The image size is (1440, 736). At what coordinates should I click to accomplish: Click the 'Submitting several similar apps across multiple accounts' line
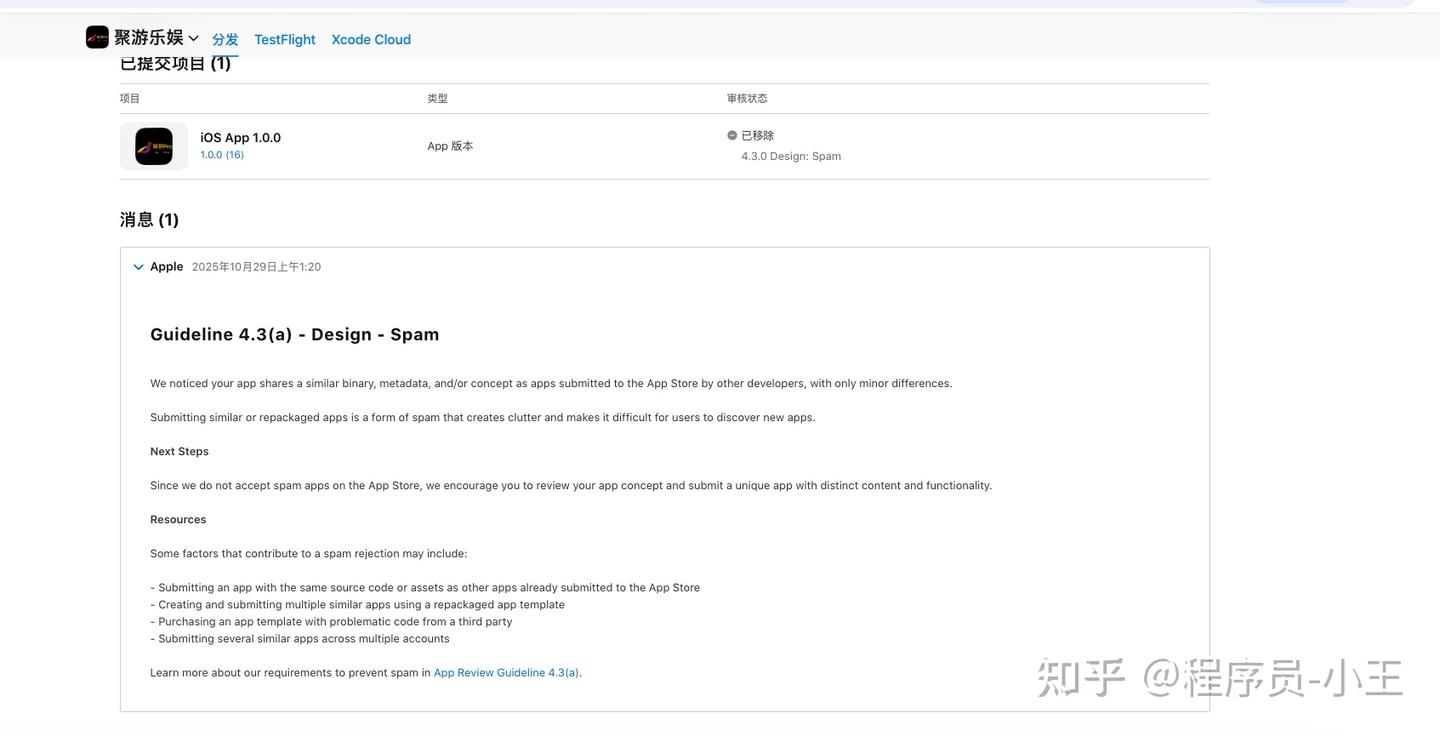point(300,639)
